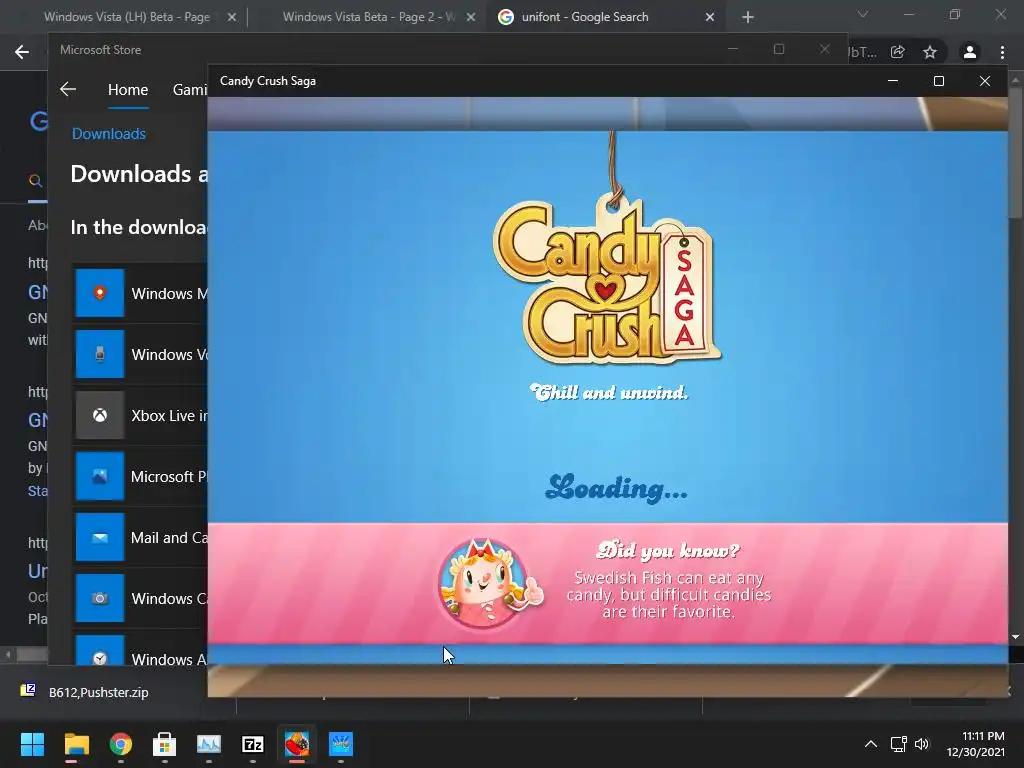Show hidden tray icons chevron
Viewport: 1024px width, 768px height.
tap(871, 744)
